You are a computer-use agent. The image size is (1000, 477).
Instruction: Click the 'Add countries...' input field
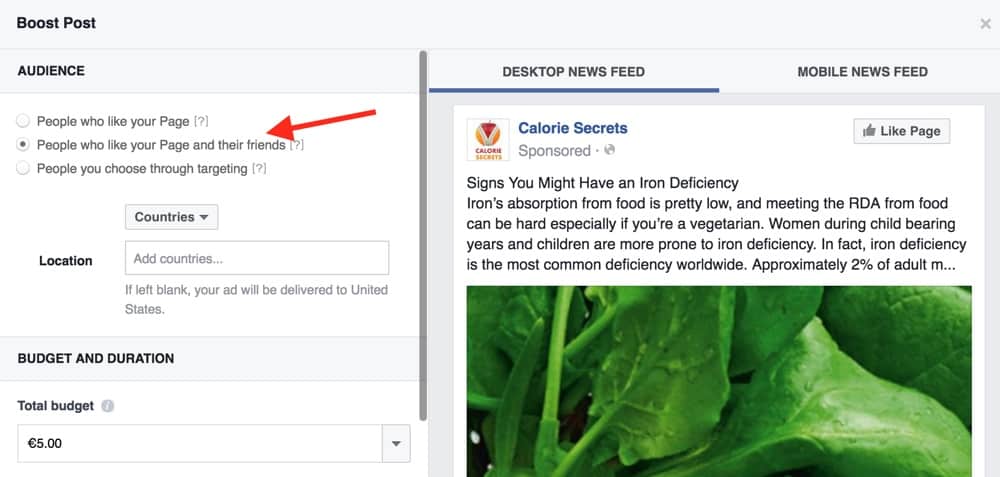256,259
